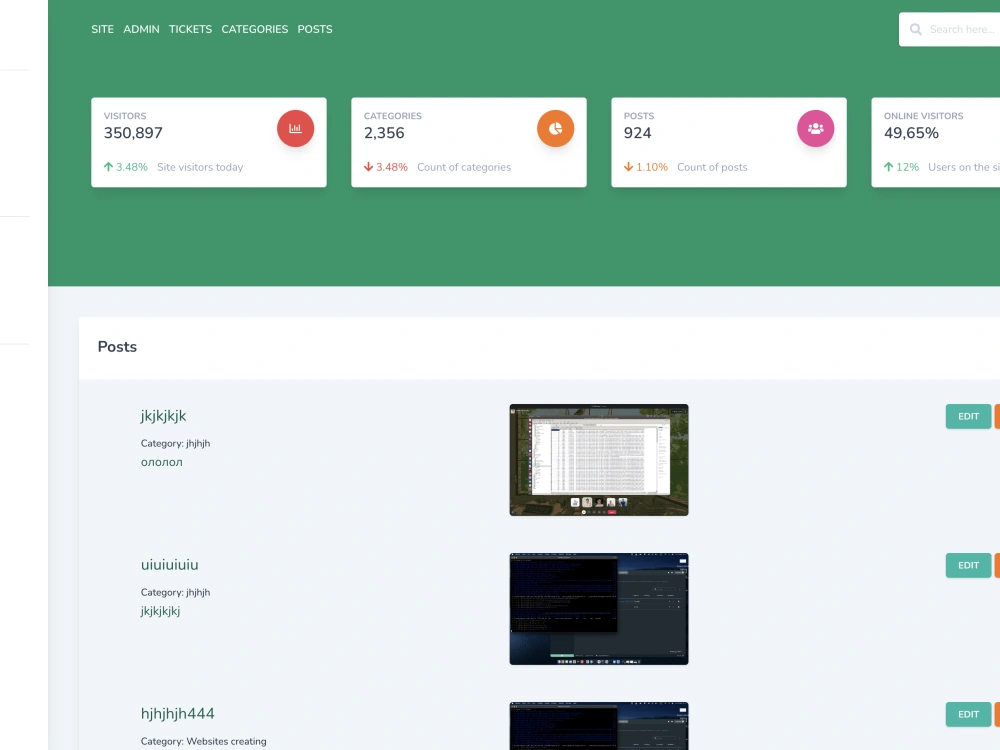Go to the TICKETS section
This screenshot has height=750, width=1000.
click(x=190, y=29)
